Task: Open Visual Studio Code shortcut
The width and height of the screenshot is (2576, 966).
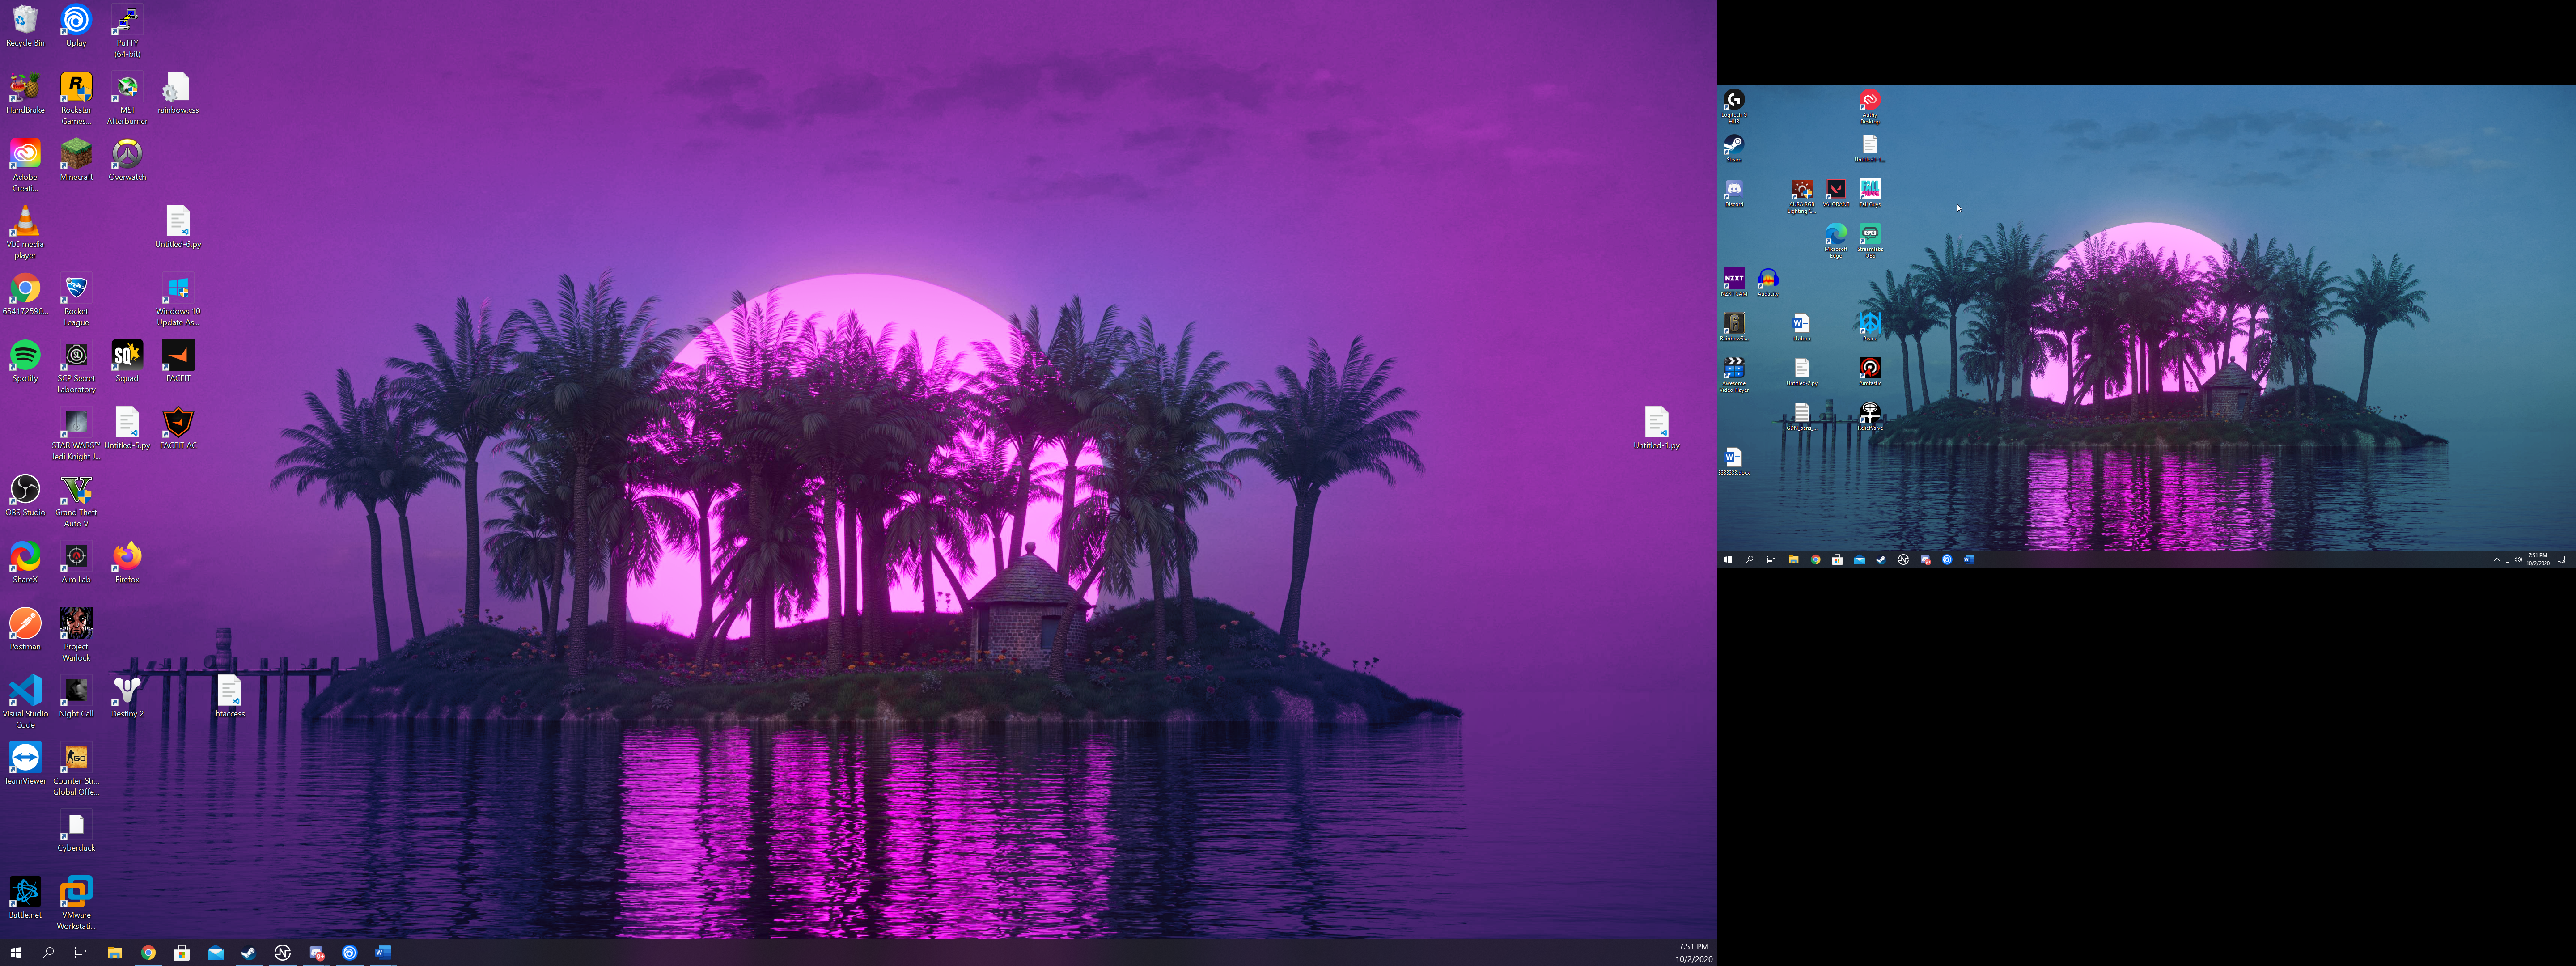Action: (25, 691)
